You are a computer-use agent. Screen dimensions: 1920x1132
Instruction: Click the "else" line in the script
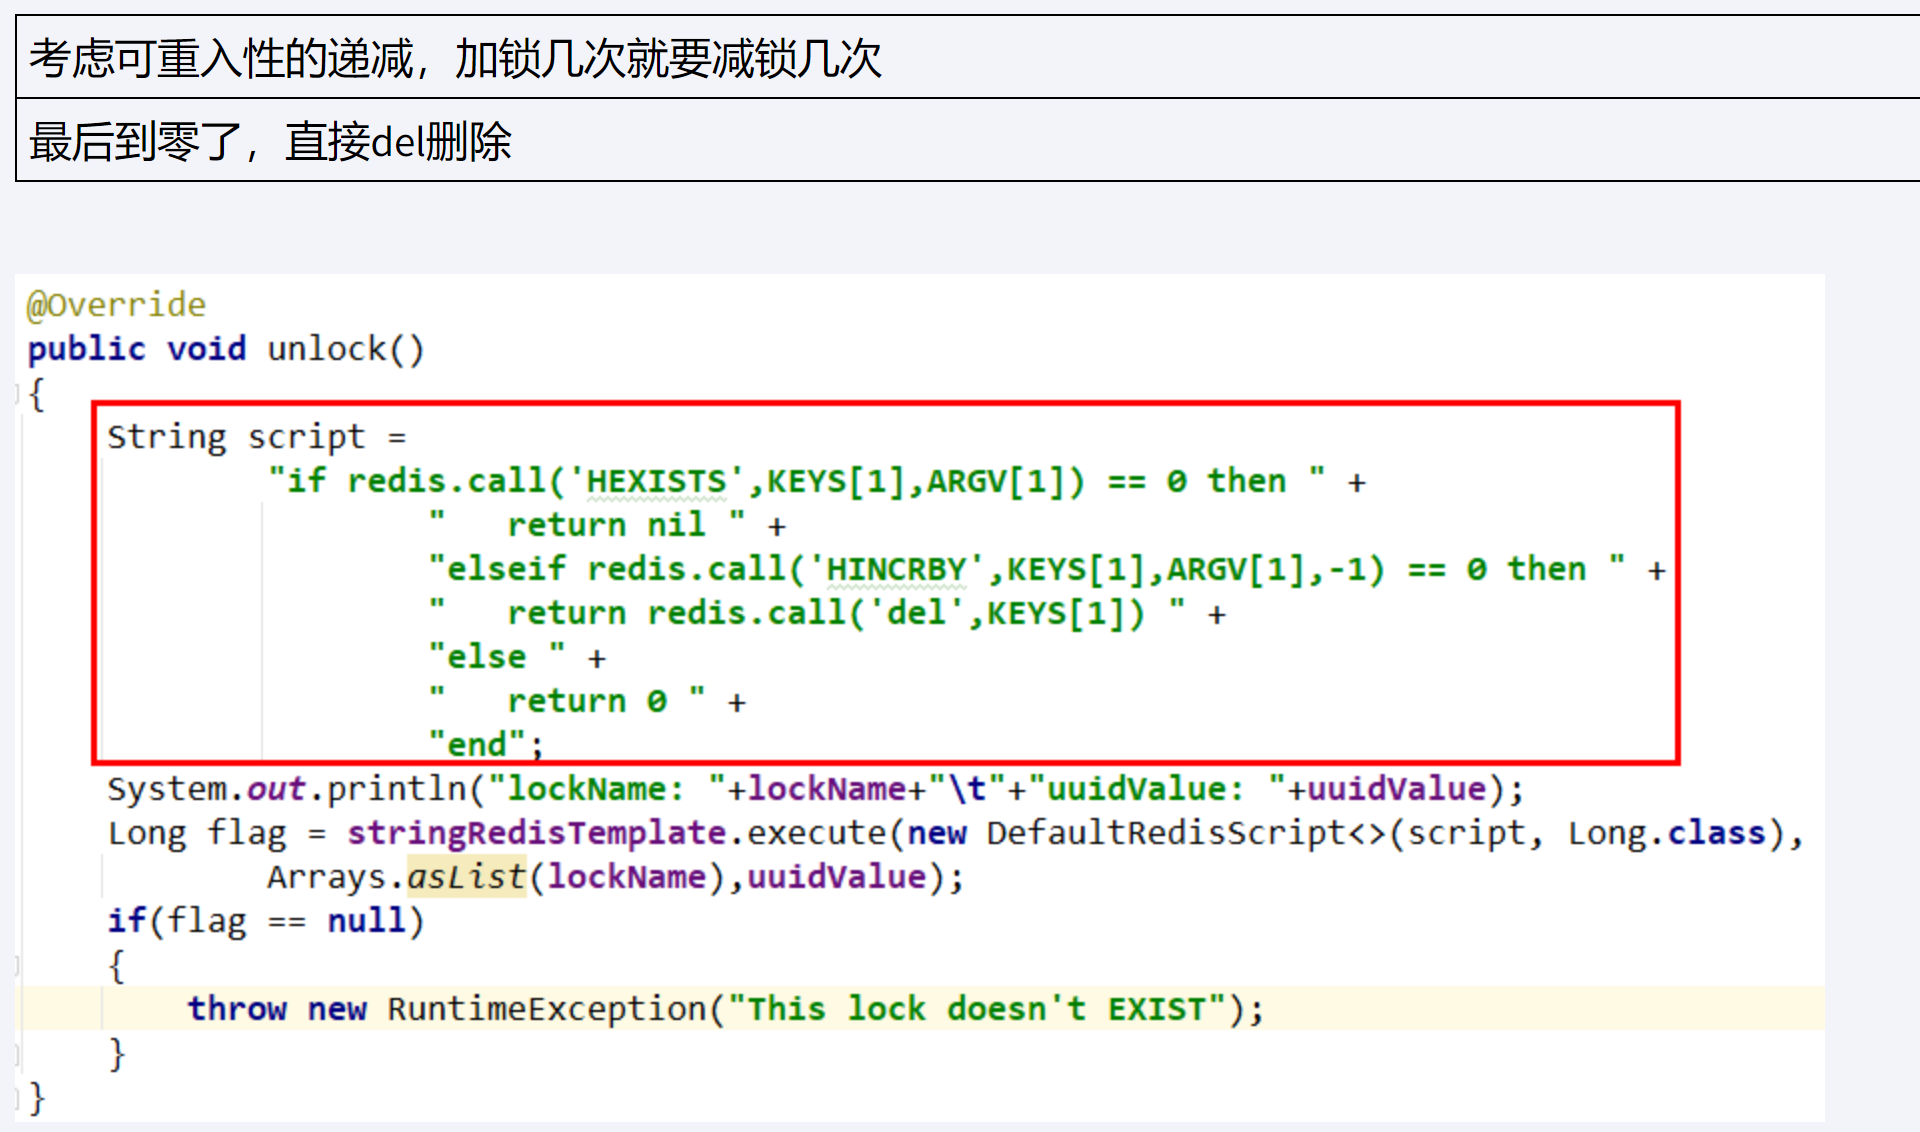pyautogui.click(x=486, y=657)
